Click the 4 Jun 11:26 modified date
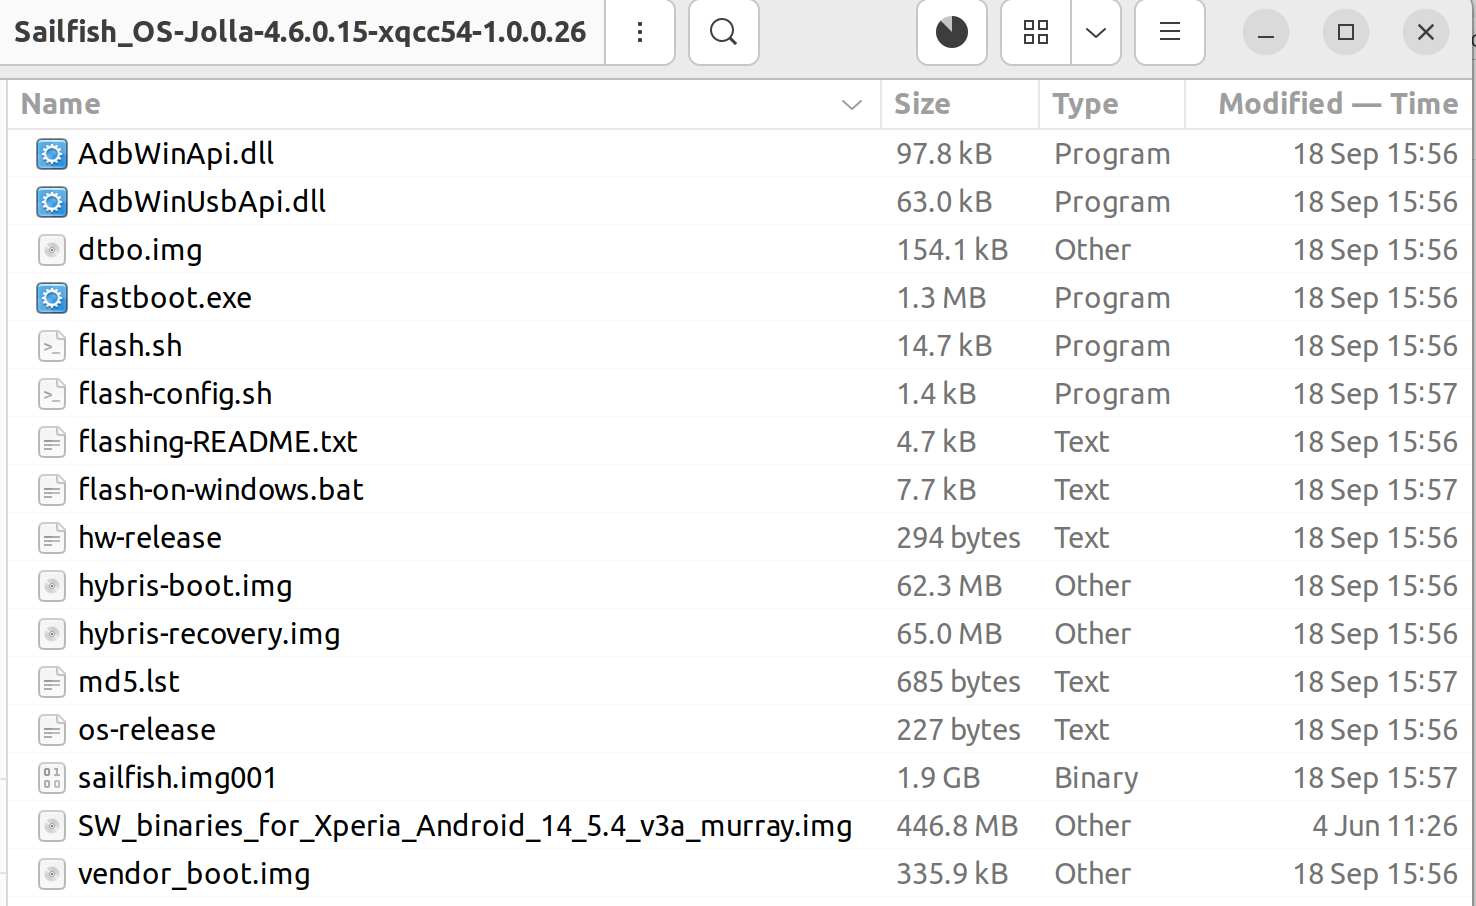The image size is (1476, 906). (x=1385, y=826)
